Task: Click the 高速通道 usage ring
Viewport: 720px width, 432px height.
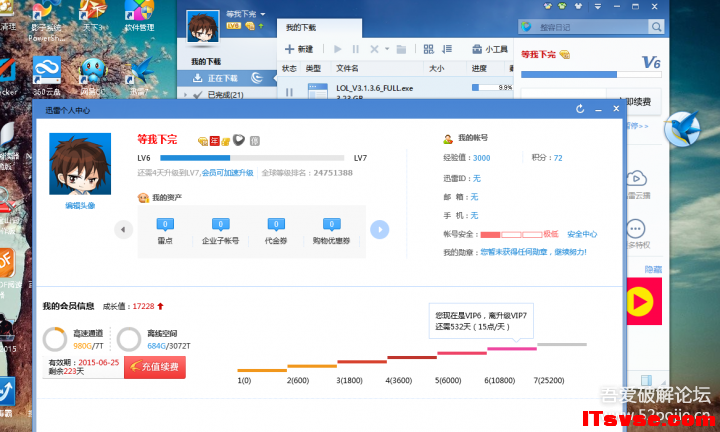Action: (55, 339)
